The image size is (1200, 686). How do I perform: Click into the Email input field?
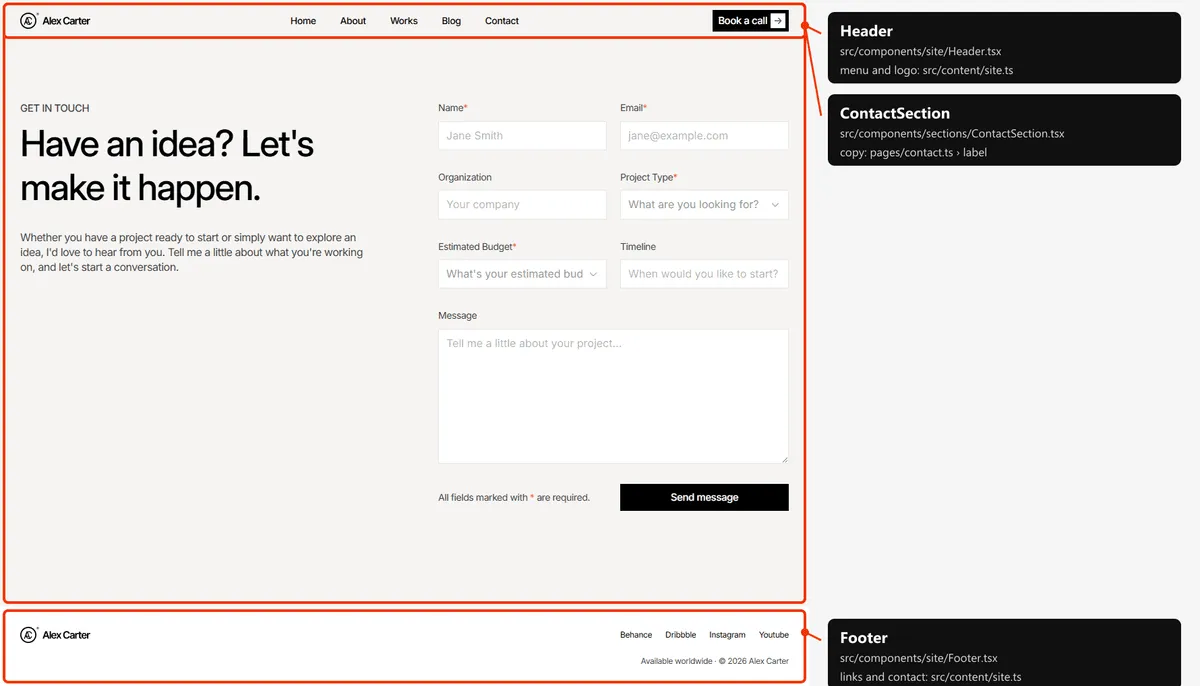point(704,136)
